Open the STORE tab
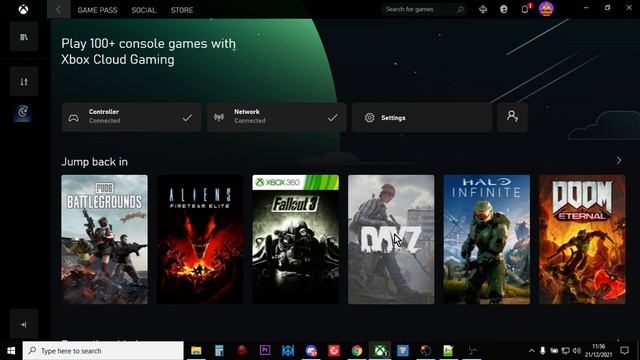640x360 pixels. [182, 10]
